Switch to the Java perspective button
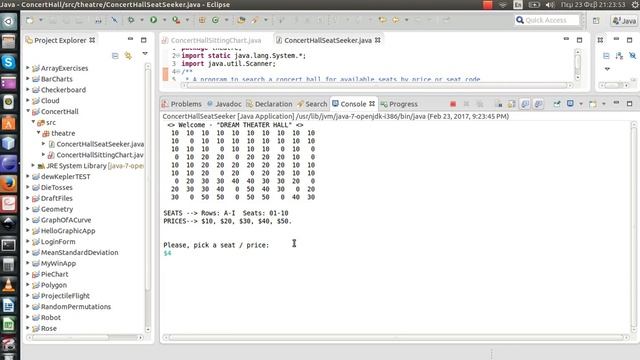Viewport: 640px width, 360px height. pos(624,20)
